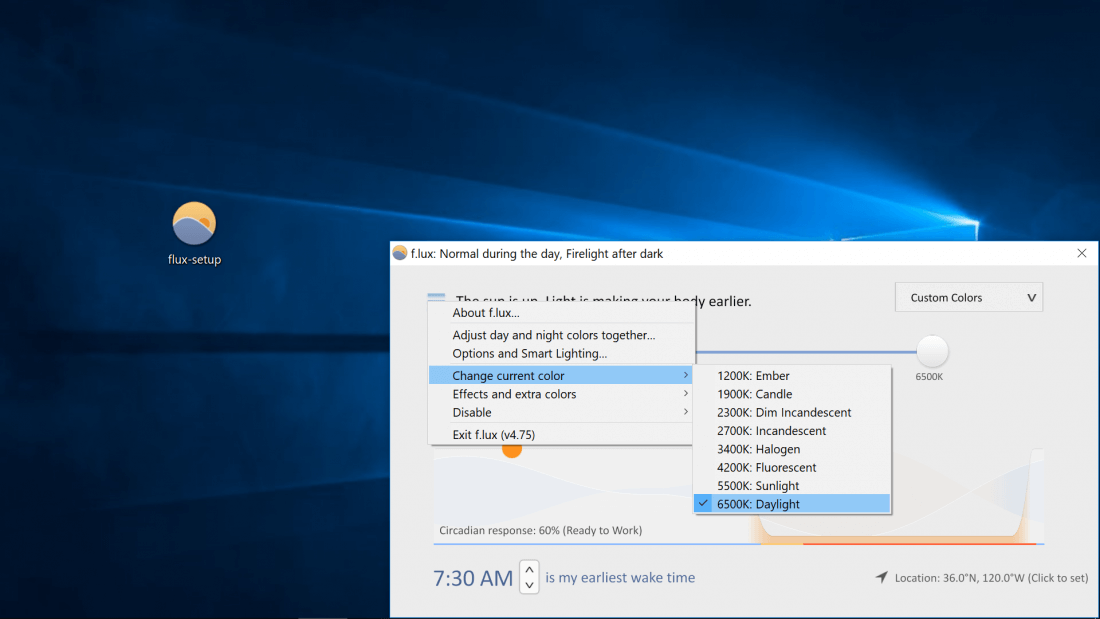Decrease wake time with down arrow

tap(529, 585)
